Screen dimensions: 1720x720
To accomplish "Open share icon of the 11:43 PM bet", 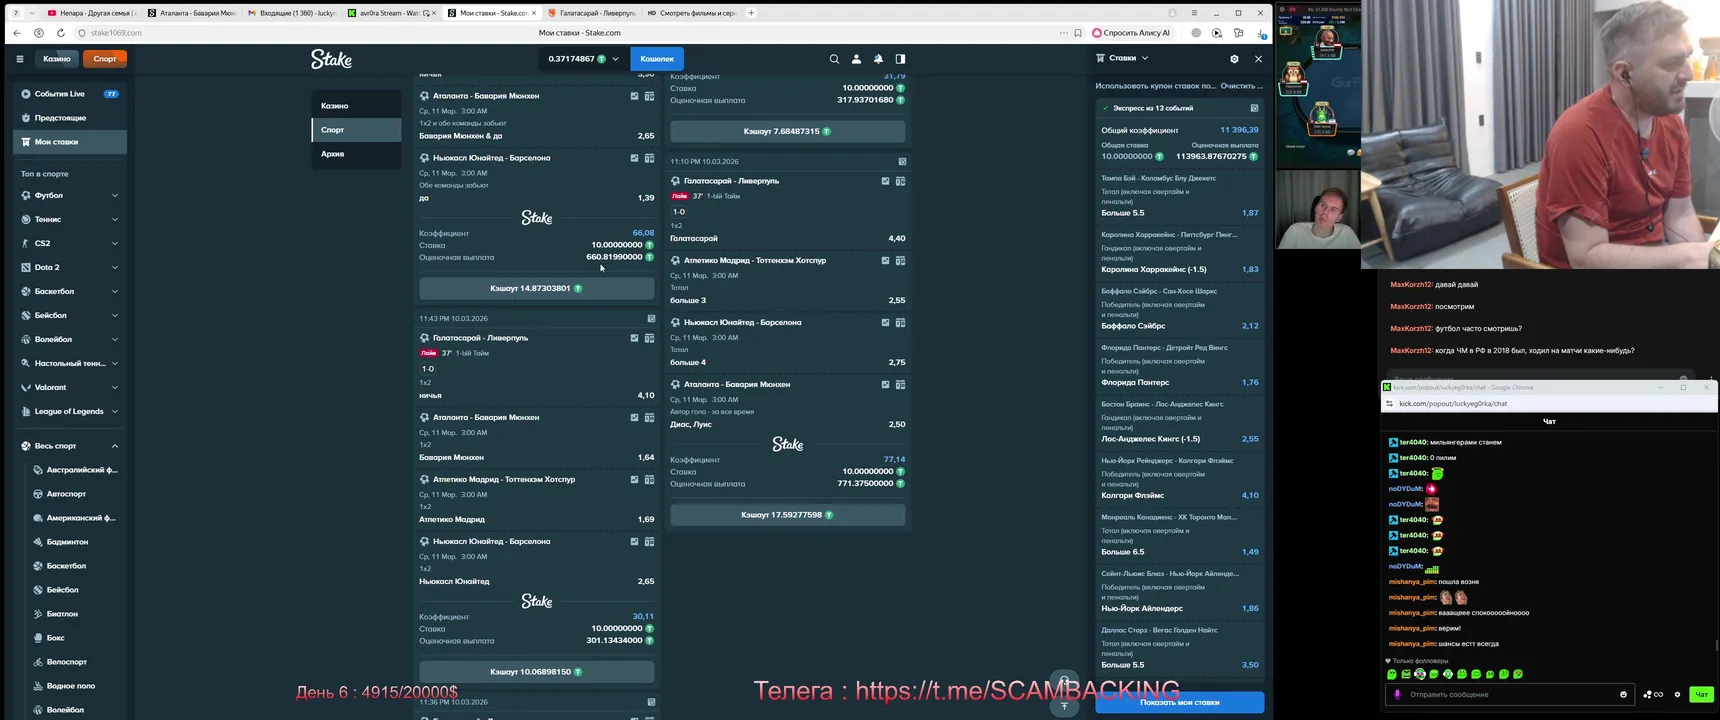I will pos(651,319).
